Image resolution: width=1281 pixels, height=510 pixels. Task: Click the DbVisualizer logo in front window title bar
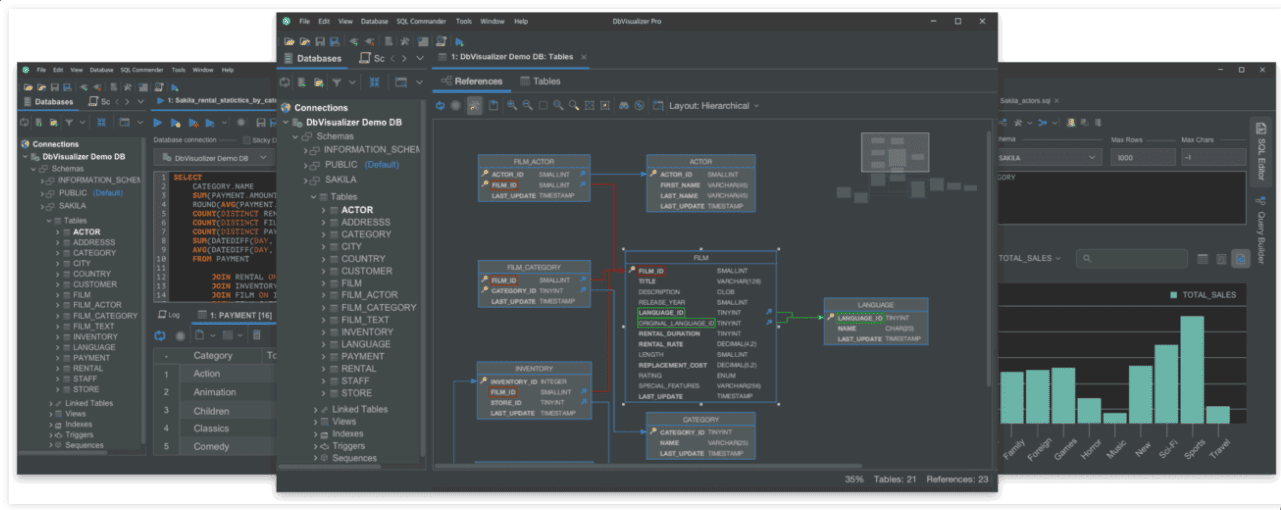tap(286, 20)
